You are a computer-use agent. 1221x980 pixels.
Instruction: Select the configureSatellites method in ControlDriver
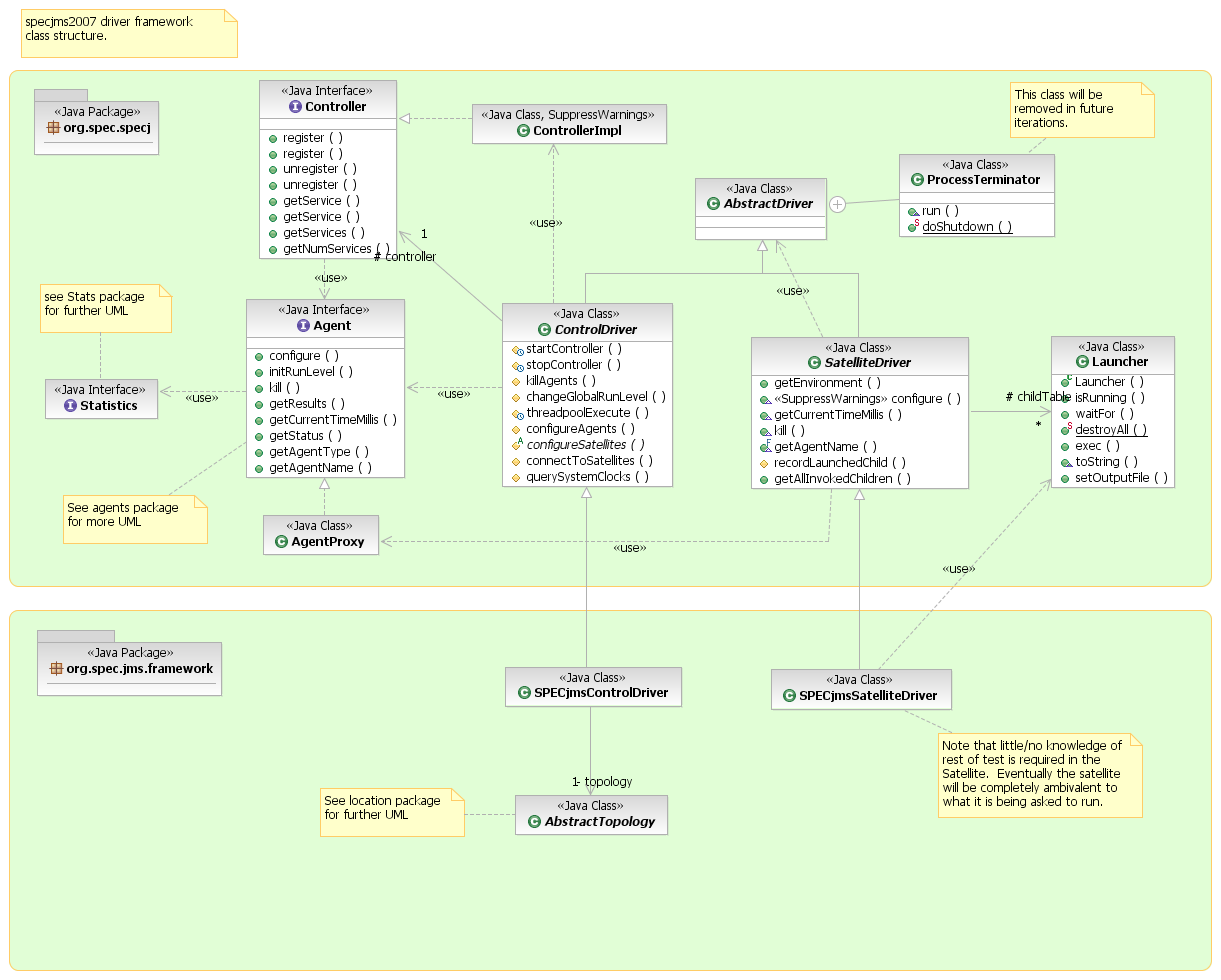[x=585, y=444]
